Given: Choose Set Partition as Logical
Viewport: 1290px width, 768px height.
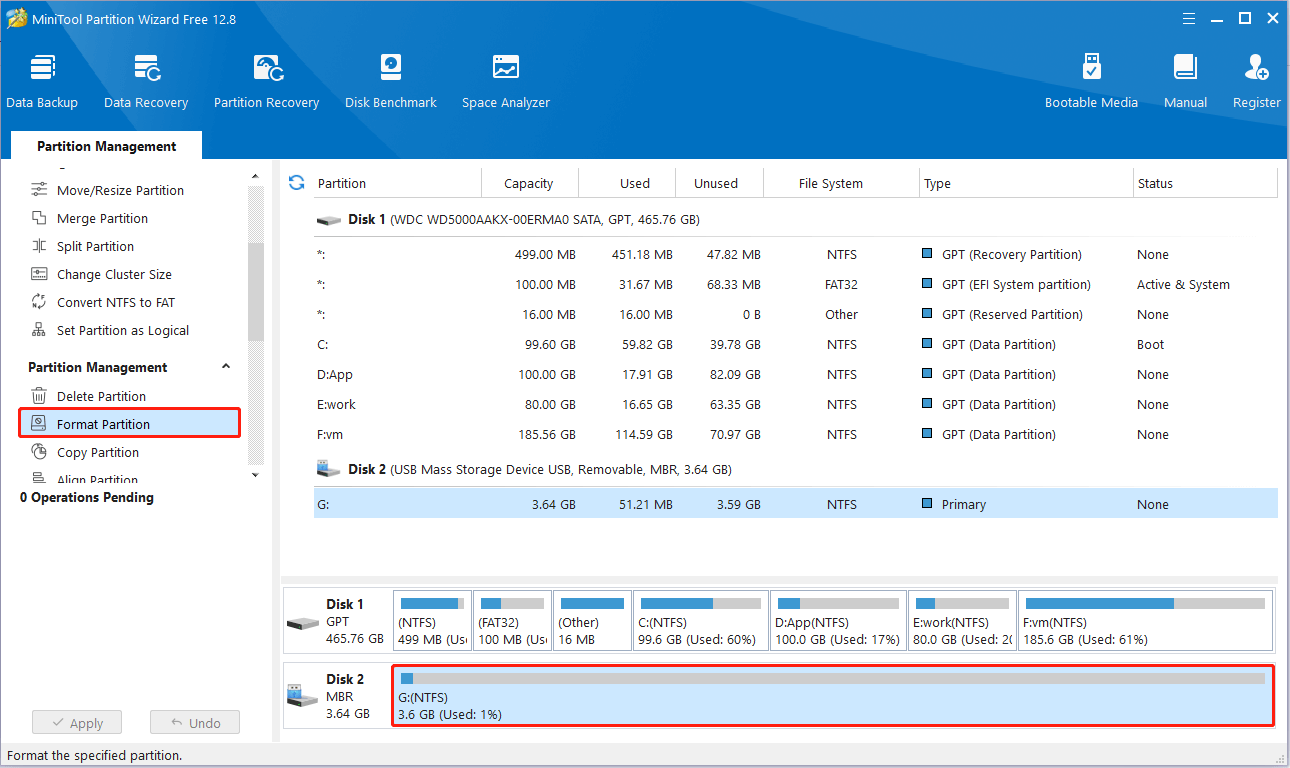Looking at the screenshot, I should coord(110,330).
